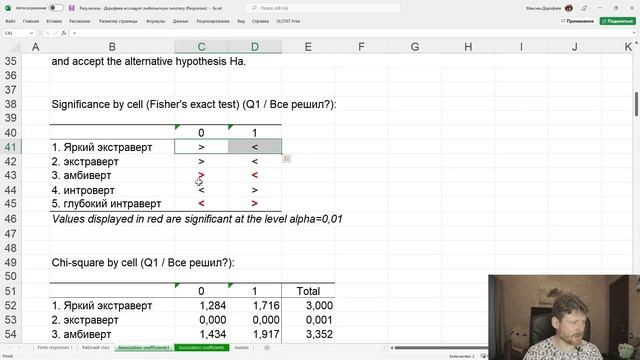Image resolution: width=640 pixels, height=360 pixels.
Task: Select column B header
Action: coord(112,47)
